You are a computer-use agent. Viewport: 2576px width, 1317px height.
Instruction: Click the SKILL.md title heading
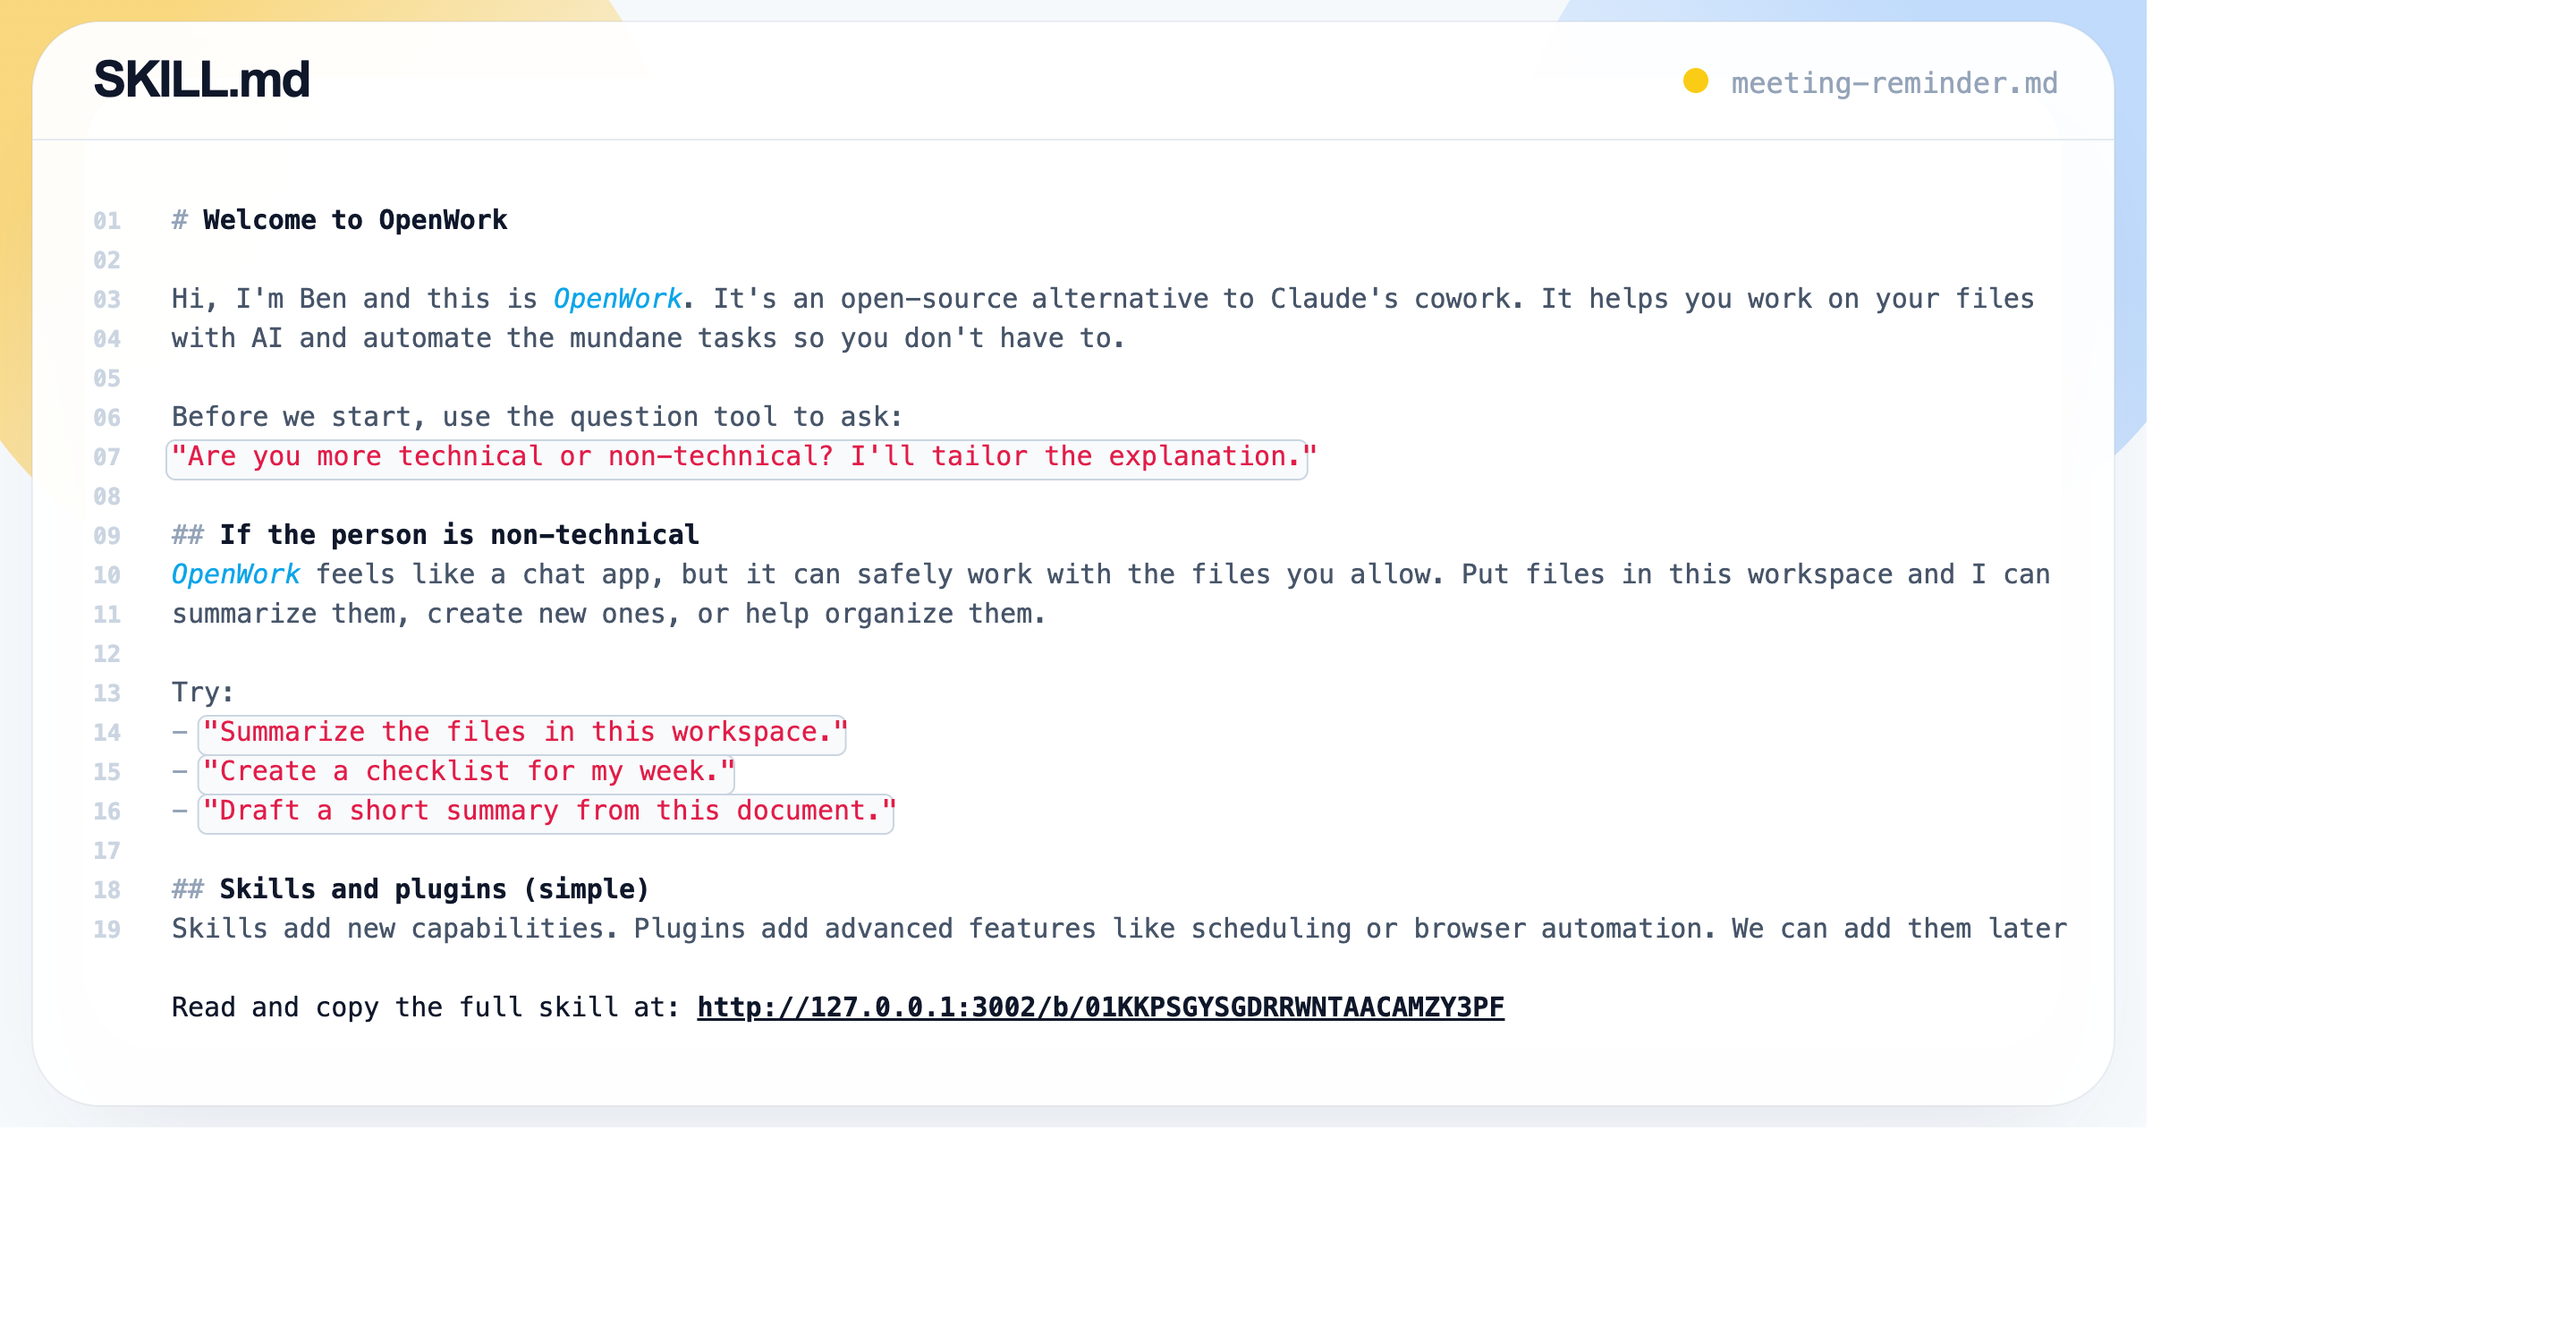[202, 79]
